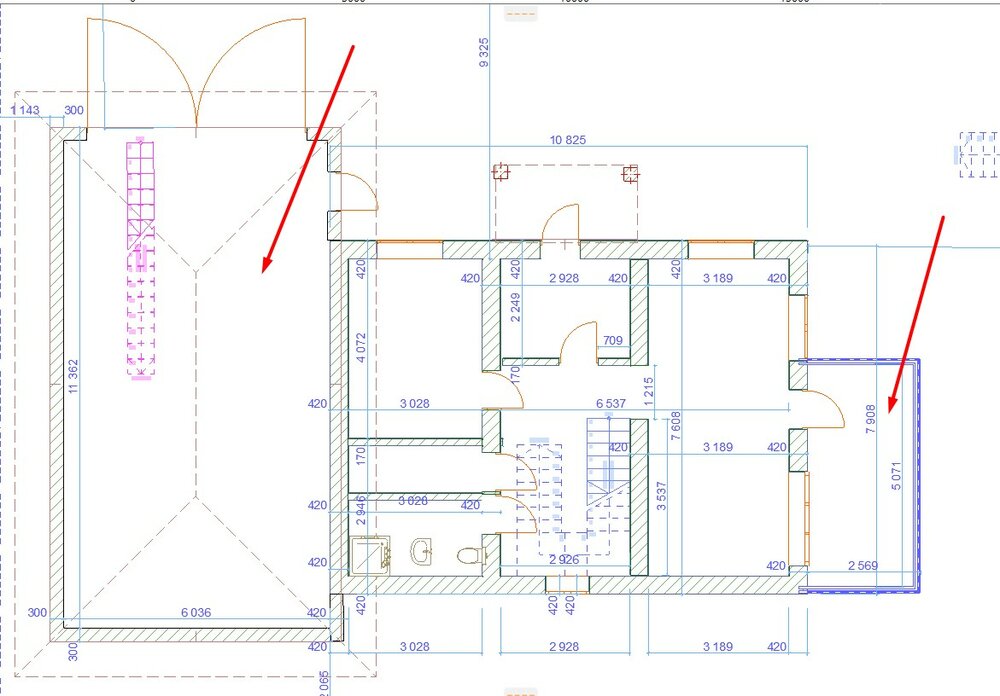Click the 4 072 room dimension
Image resolution: width=1000 pixels, height=696 pixels.
point(361,348)
